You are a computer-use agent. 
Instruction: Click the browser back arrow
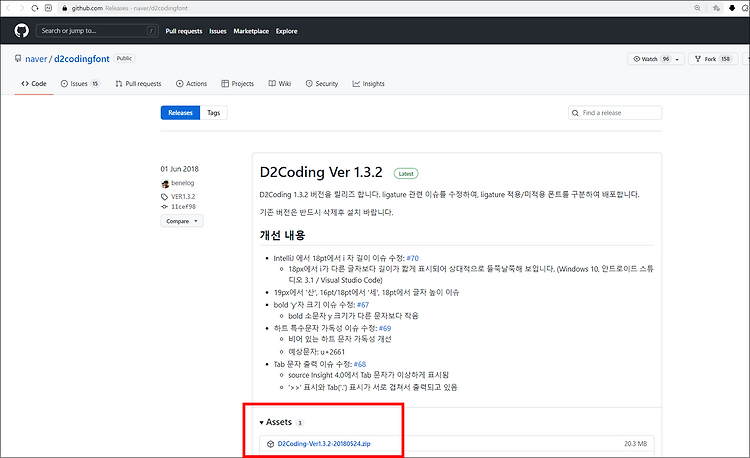(x=8, y=8)
